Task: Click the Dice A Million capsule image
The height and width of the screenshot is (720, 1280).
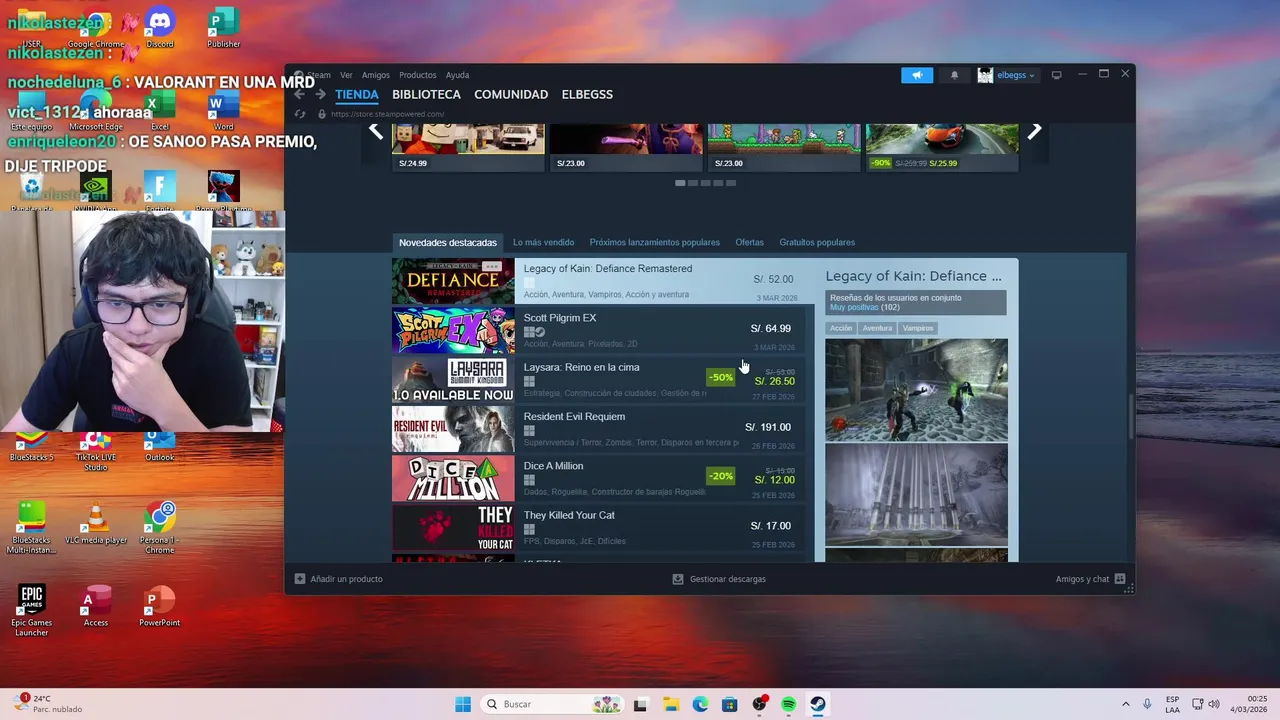Action: [453, 478]
